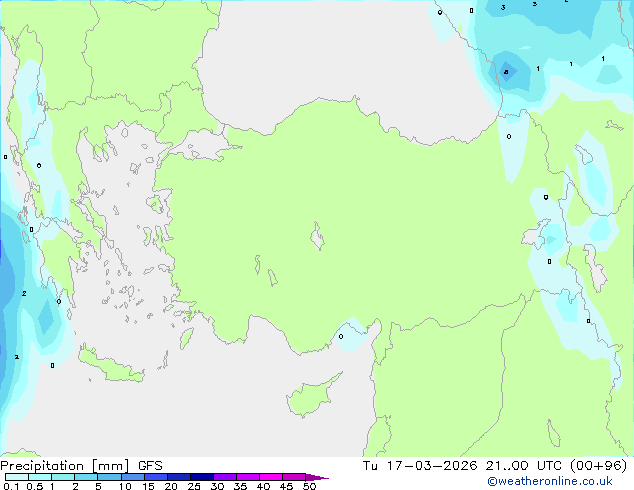This screenshot has width=634, height=490.
Task: Pick the 15–20 mm legend swatch
Action: [156, 477]
